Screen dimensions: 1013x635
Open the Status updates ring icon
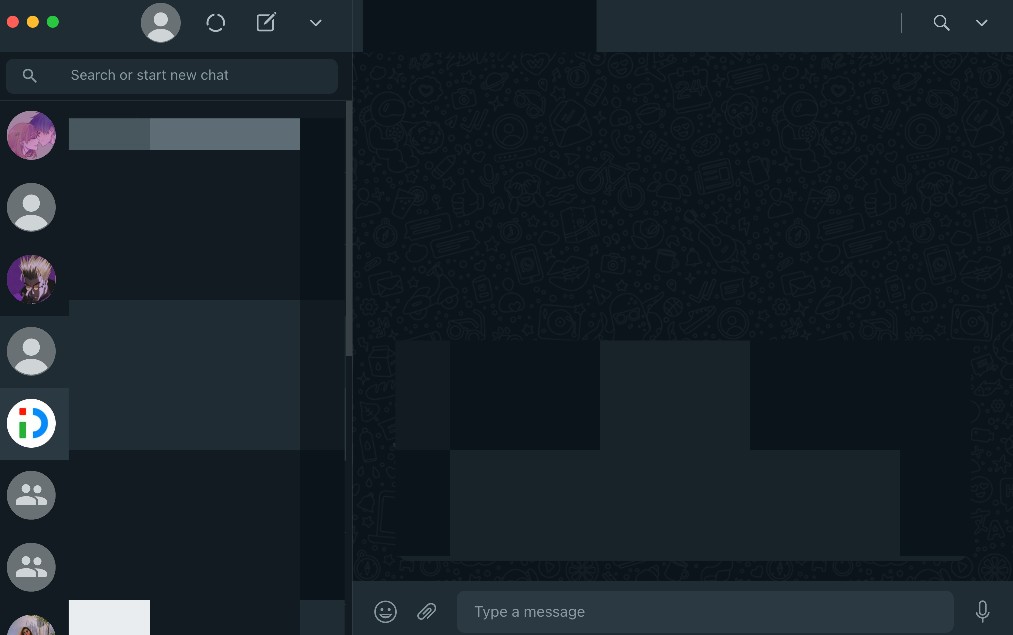(216, 23)
